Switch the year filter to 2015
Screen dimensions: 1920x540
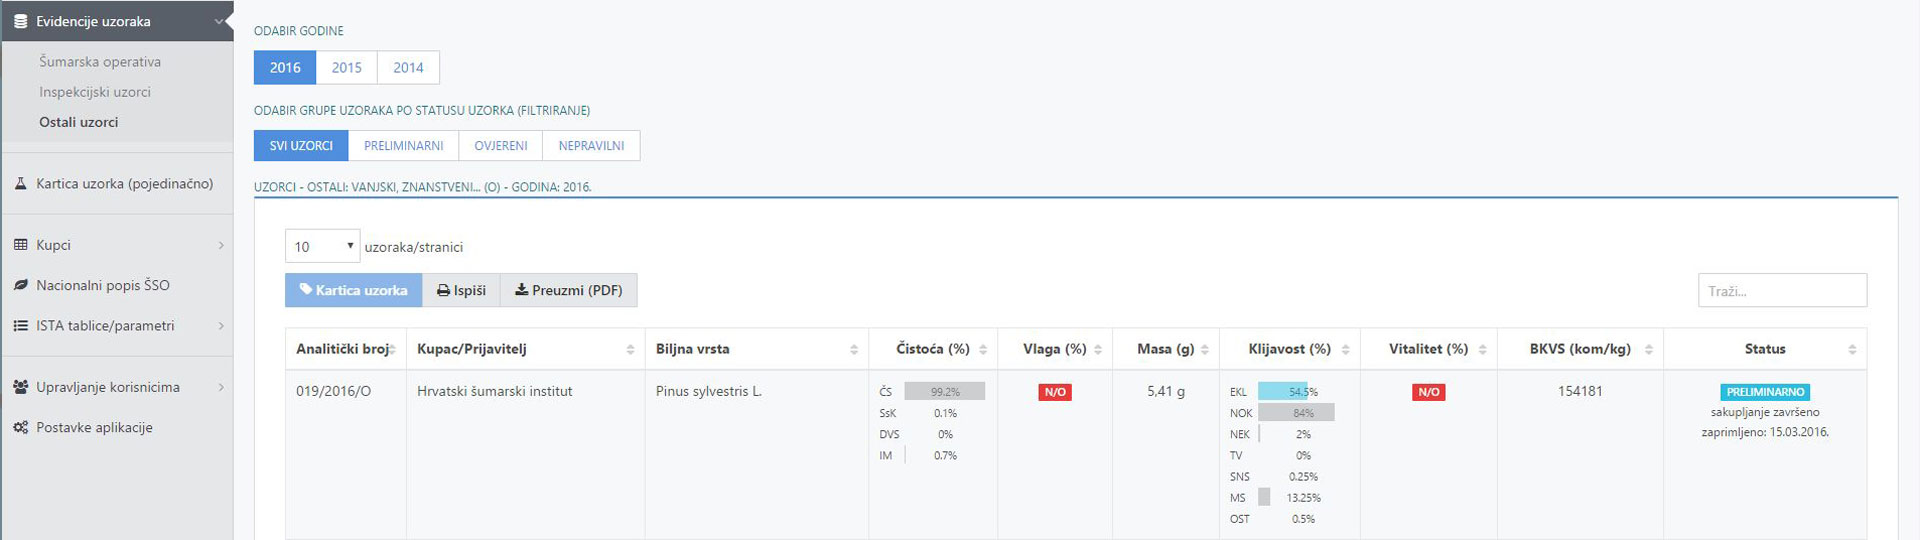(346, 67)
